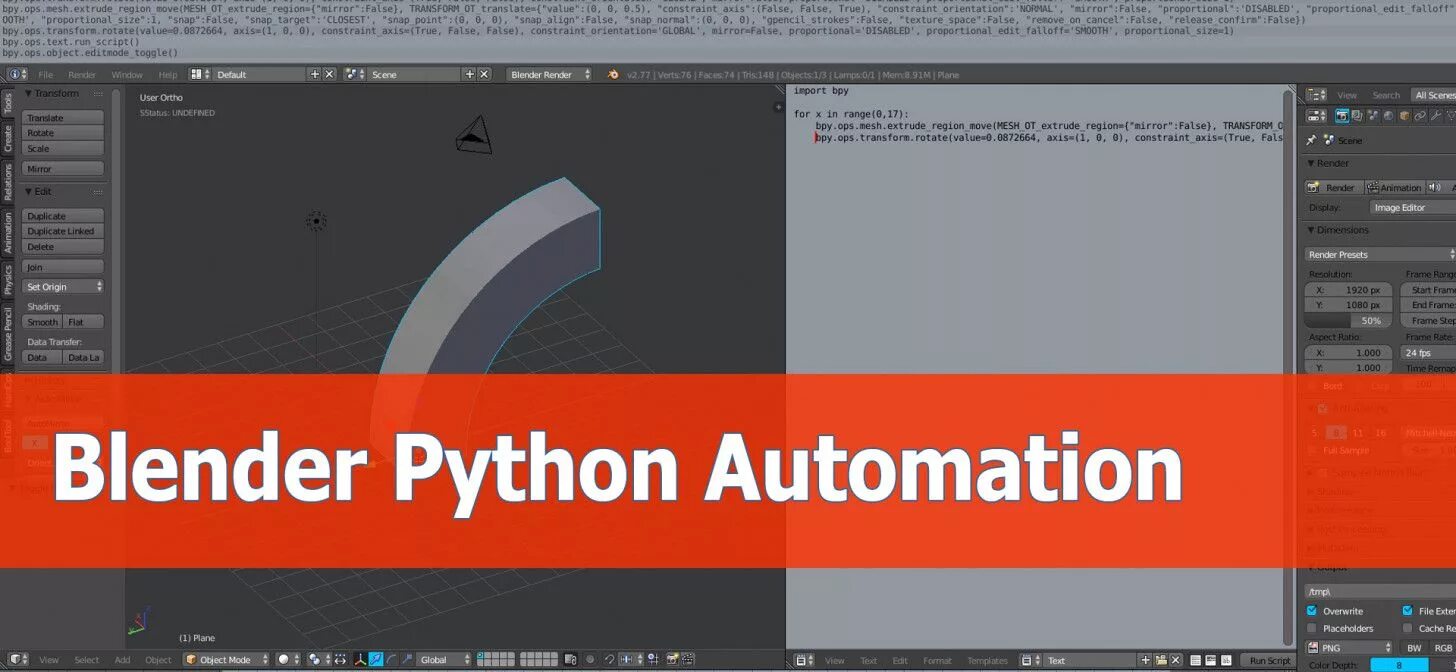Viewport: 1456px width, 672px height.
Task: Click the Translate button
Action: coord(63,118)
